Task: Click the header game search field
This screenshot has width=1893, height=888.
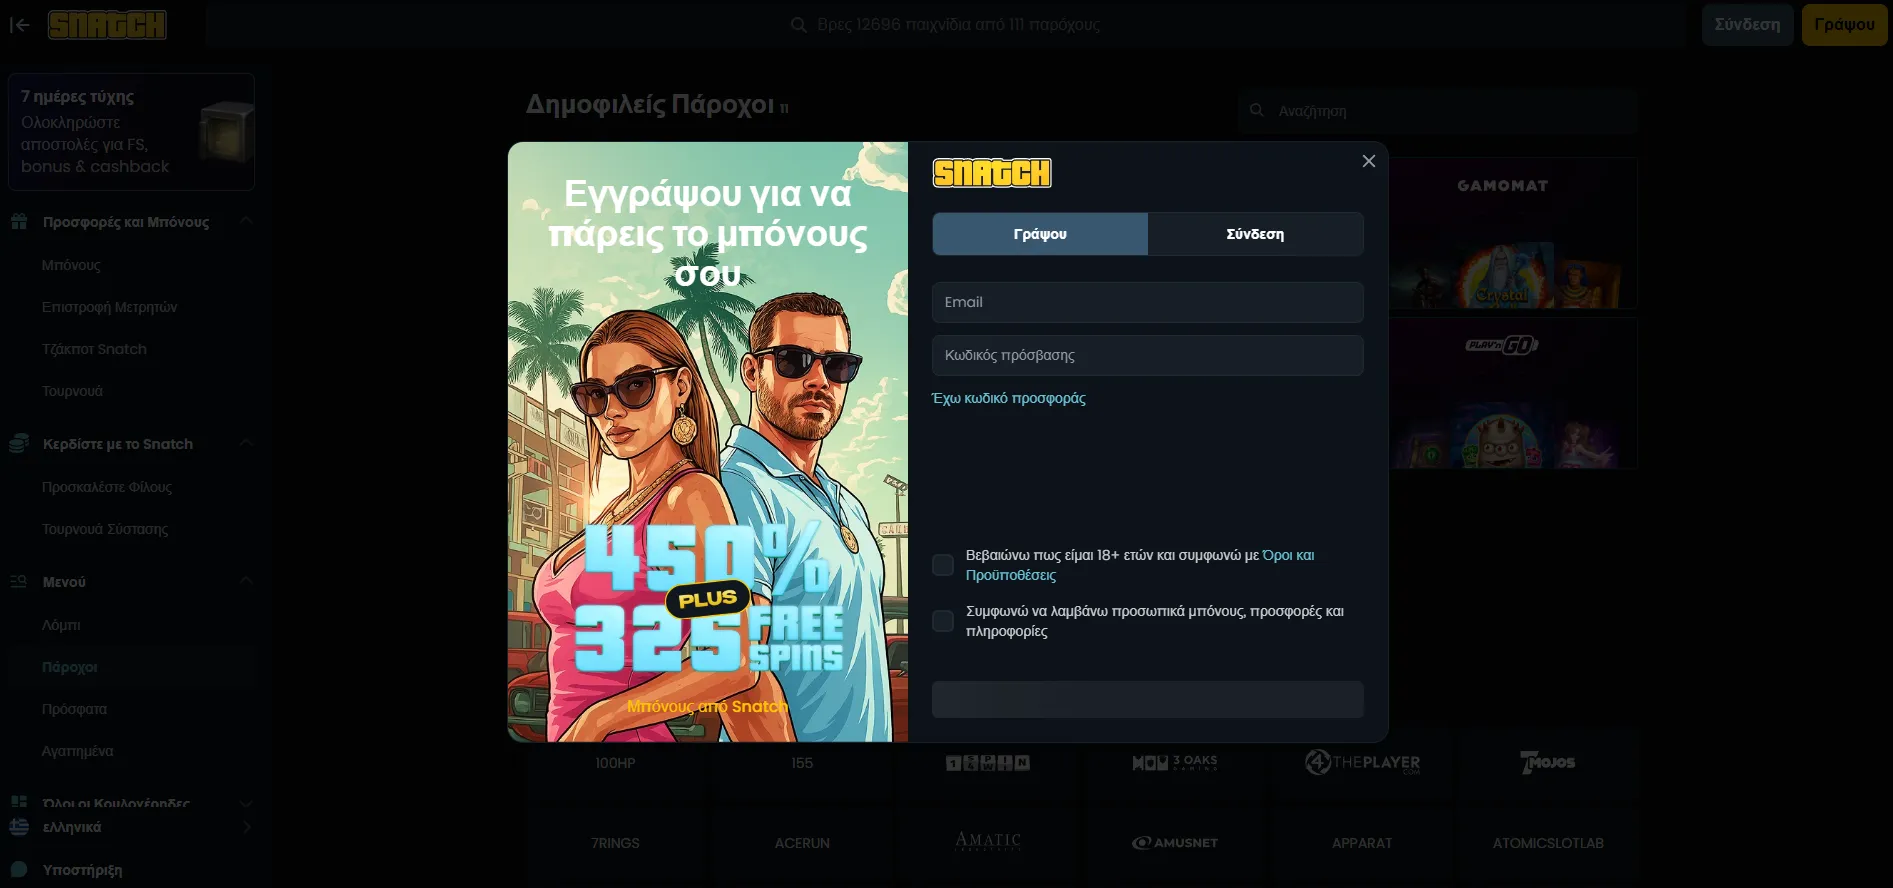Action: pos(945,25)
